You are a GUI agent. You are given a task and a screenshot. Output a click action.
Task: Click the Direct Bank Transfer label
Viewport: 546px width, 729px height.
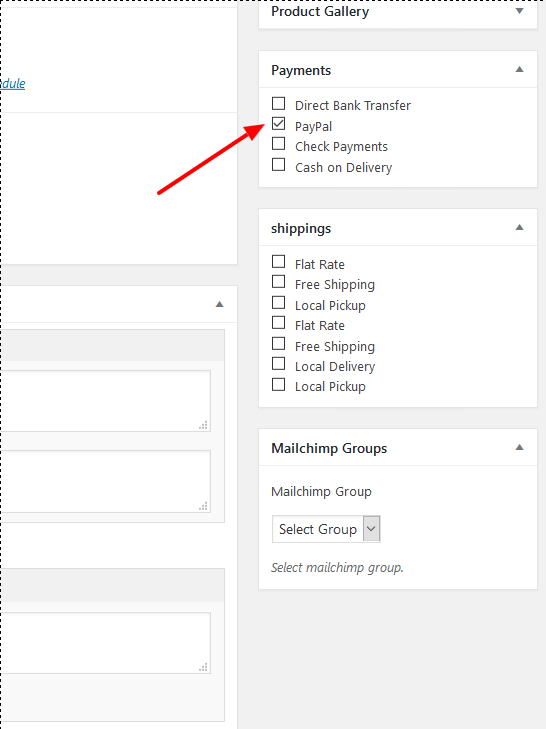353,106
